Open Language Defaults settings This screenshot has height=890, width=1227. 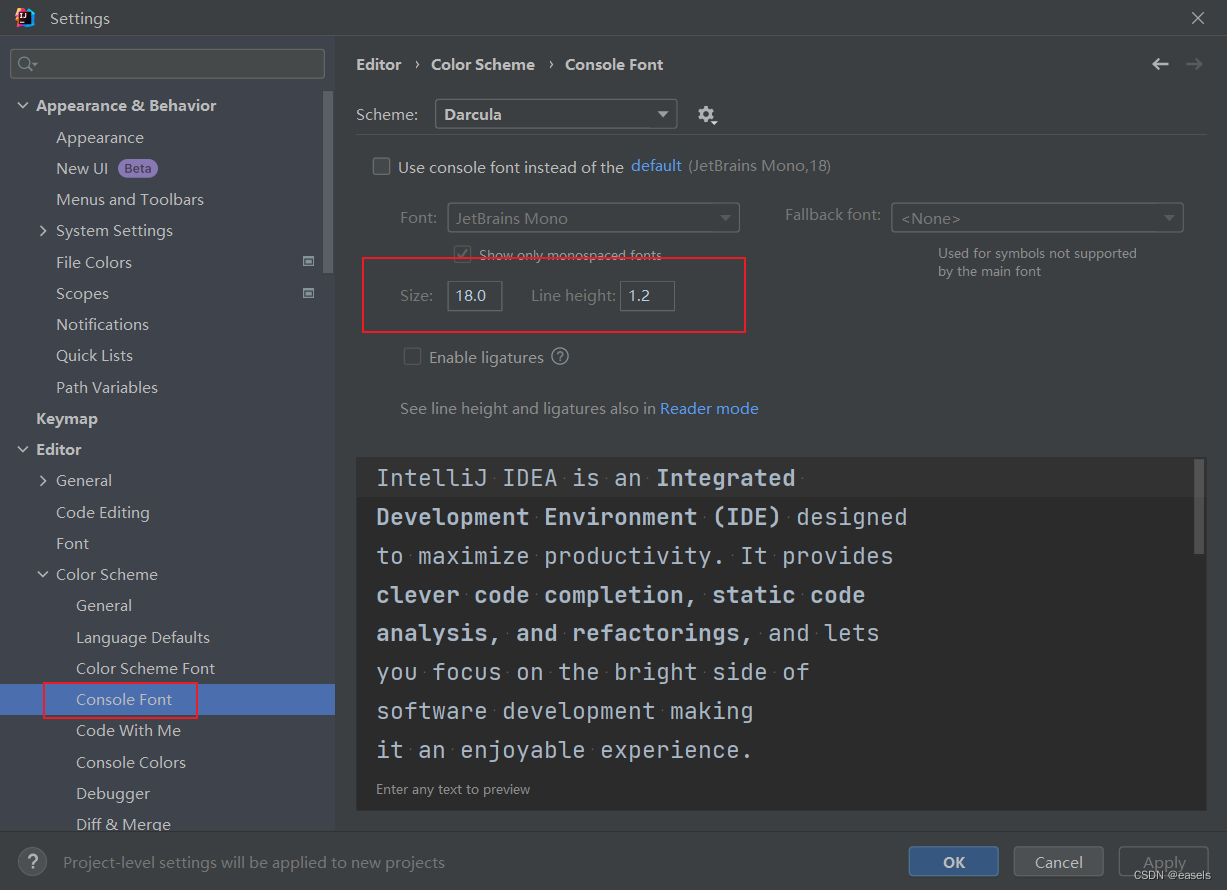[x=143, y=637]
